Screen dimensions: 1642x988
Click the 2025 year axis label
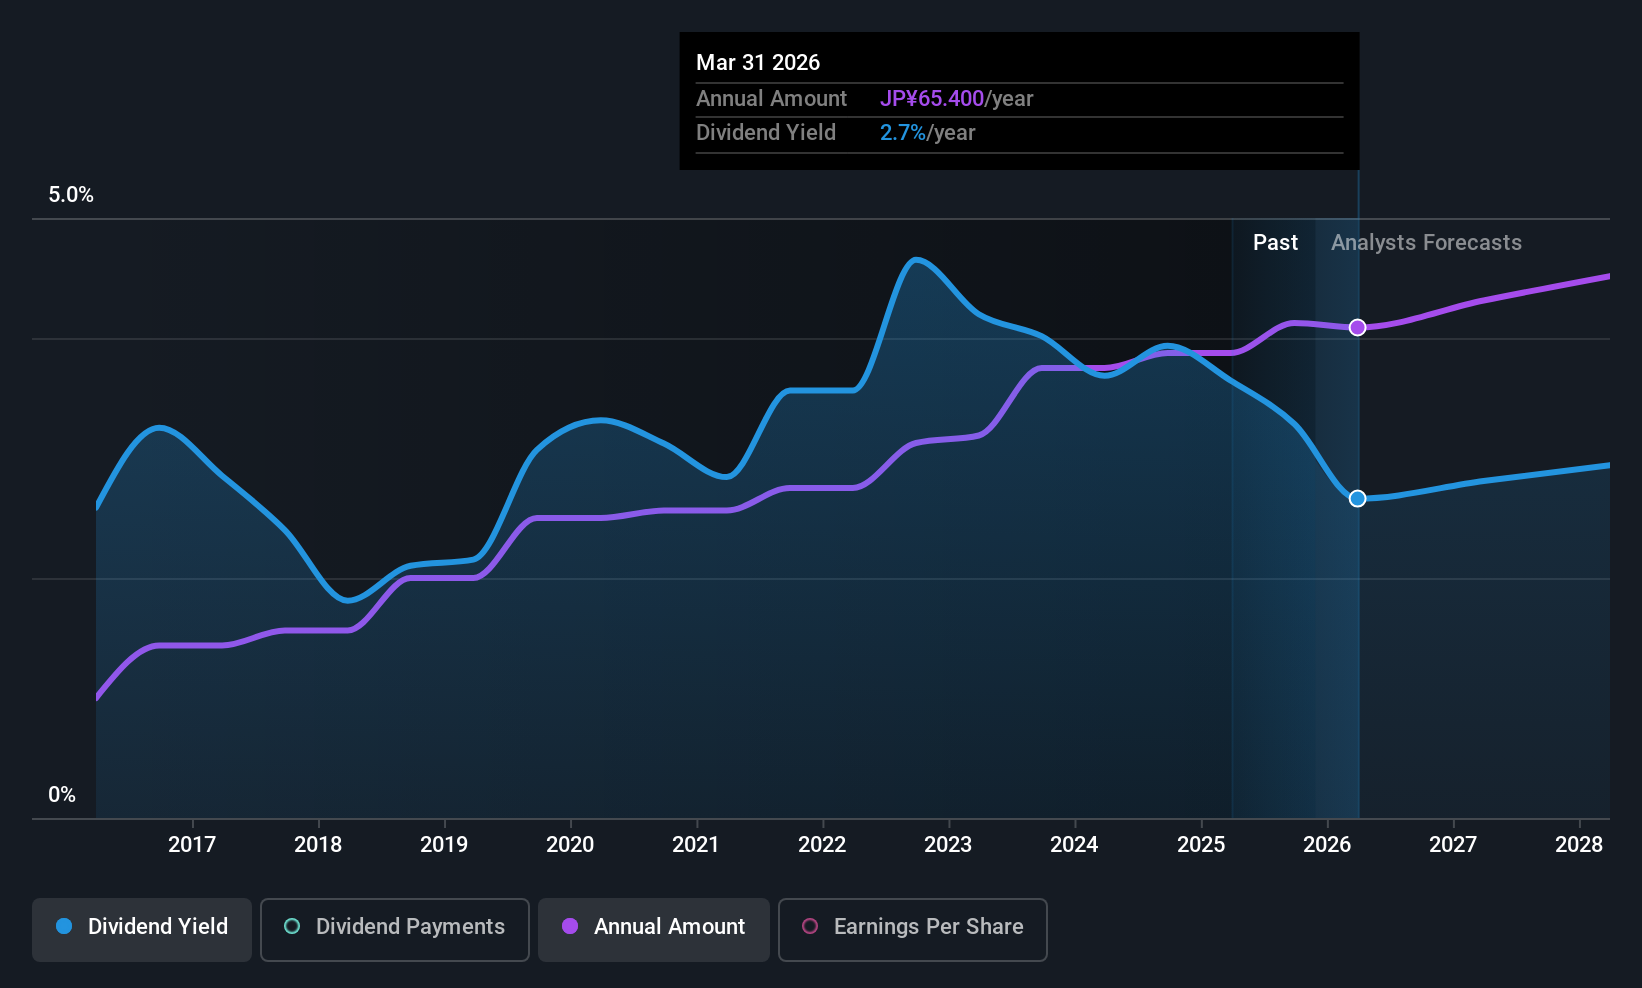click(x=1201, y=845)
